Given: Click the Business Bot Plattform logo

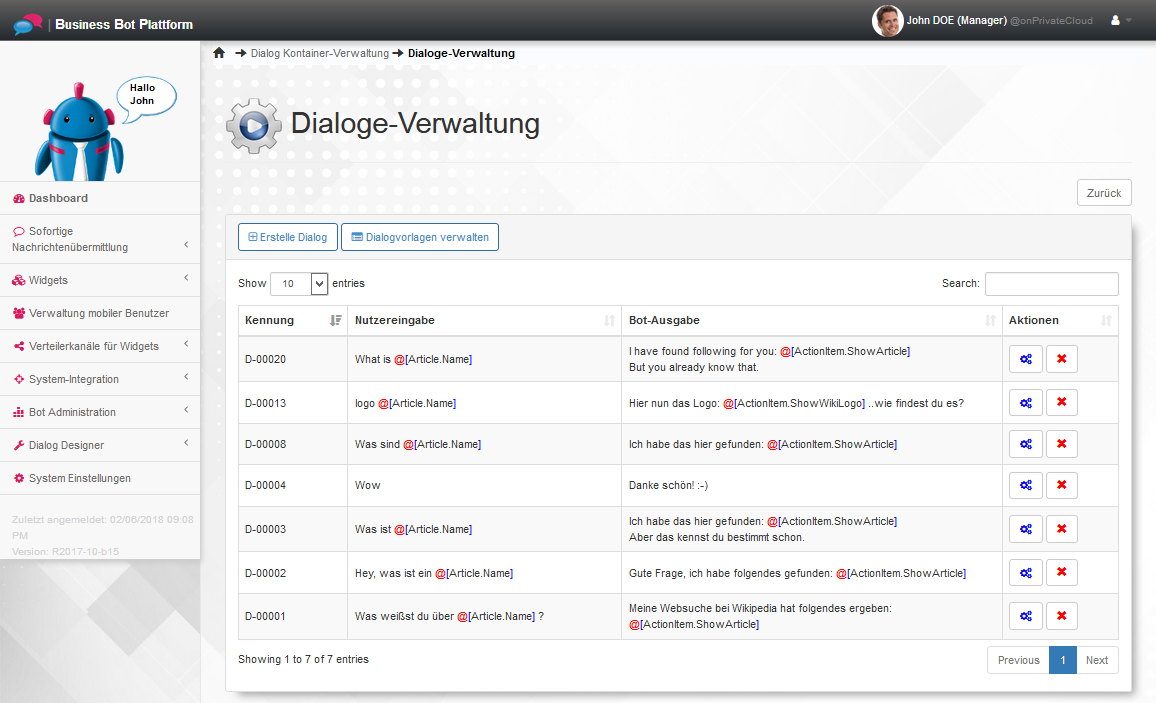Looking at the screenshot, I should coord(28,23).
